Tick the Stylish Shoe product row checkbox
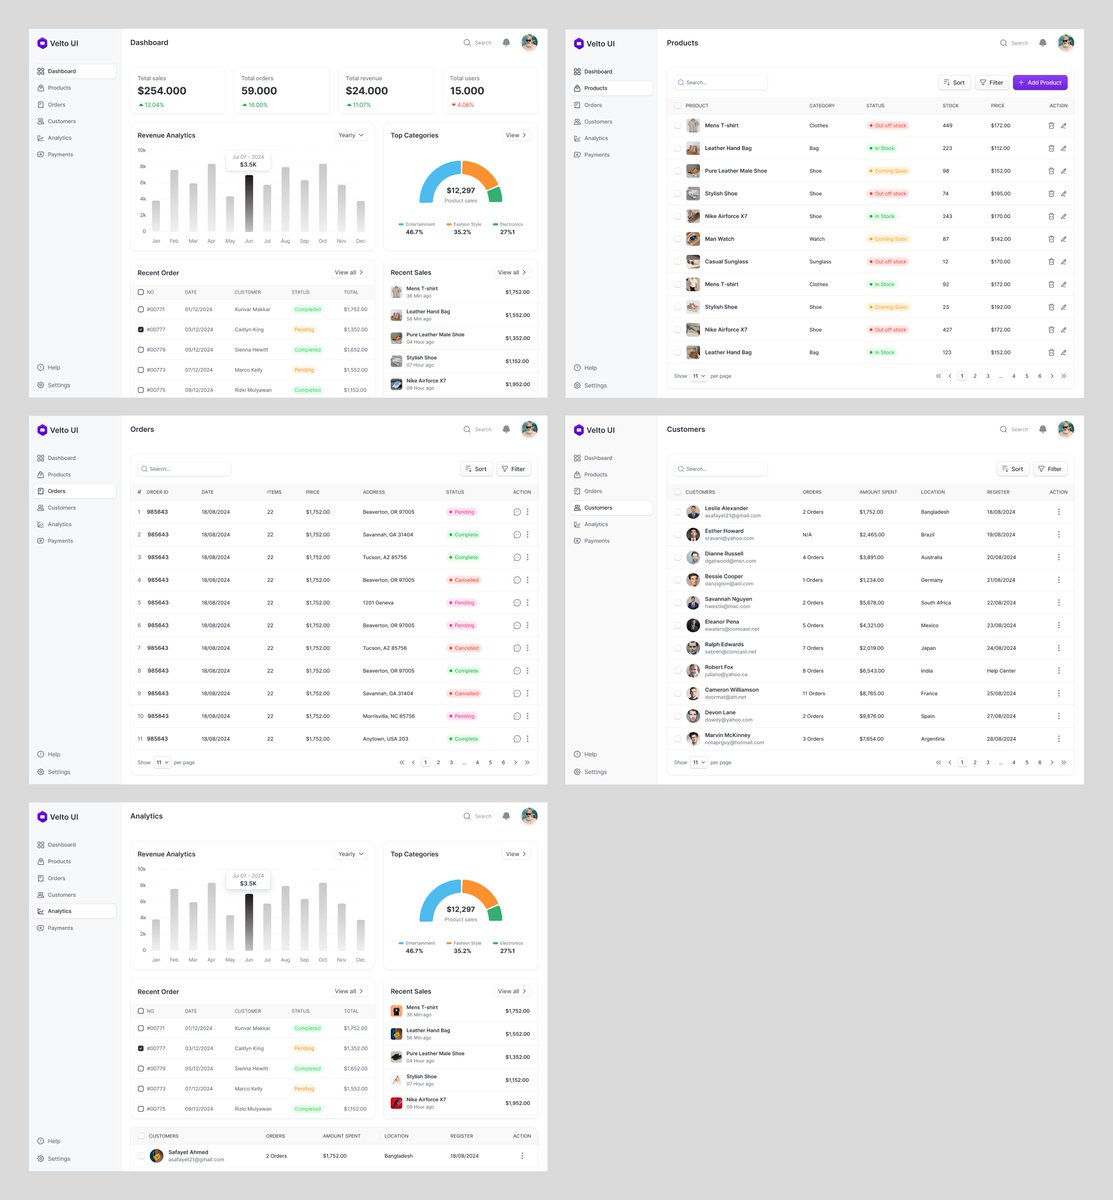 tap(677, 193)
